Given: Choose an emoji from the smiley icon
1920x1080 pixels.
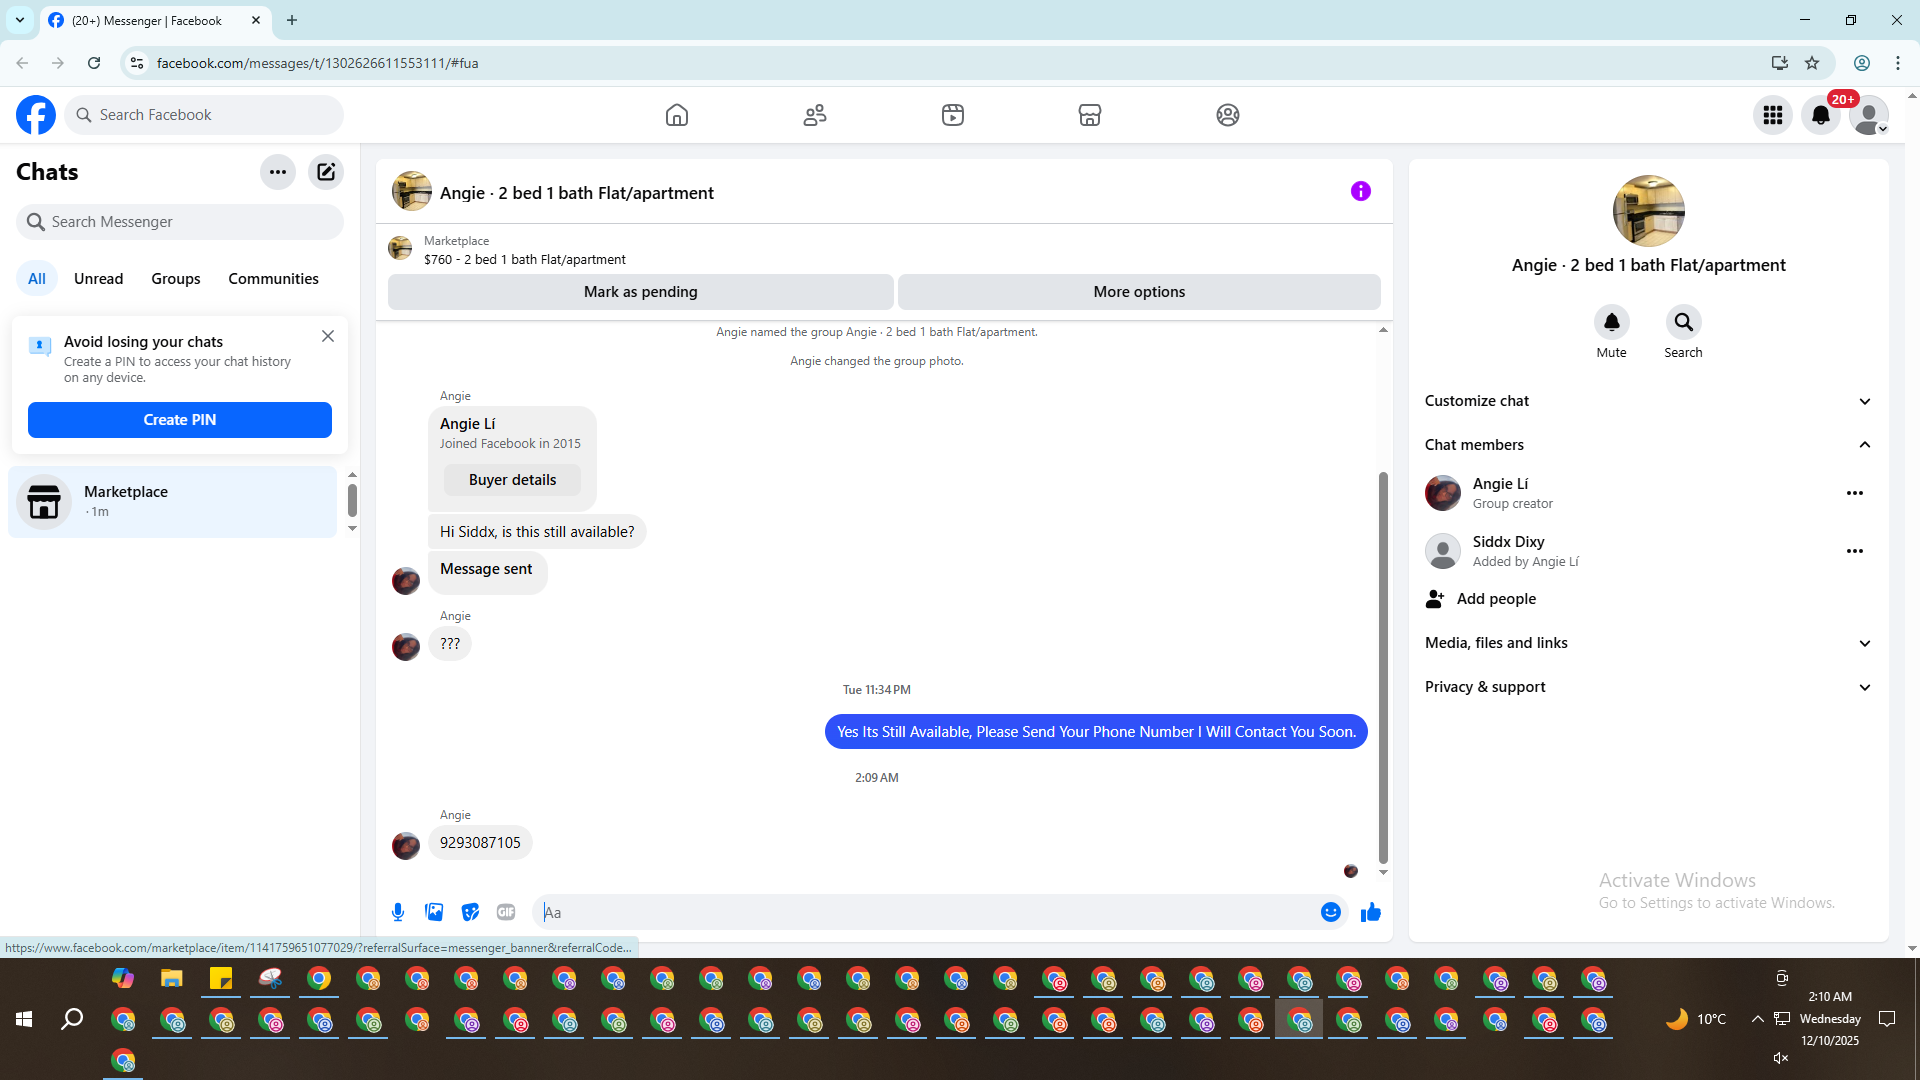Looking at the screenshot, I should pos(1330,912).
